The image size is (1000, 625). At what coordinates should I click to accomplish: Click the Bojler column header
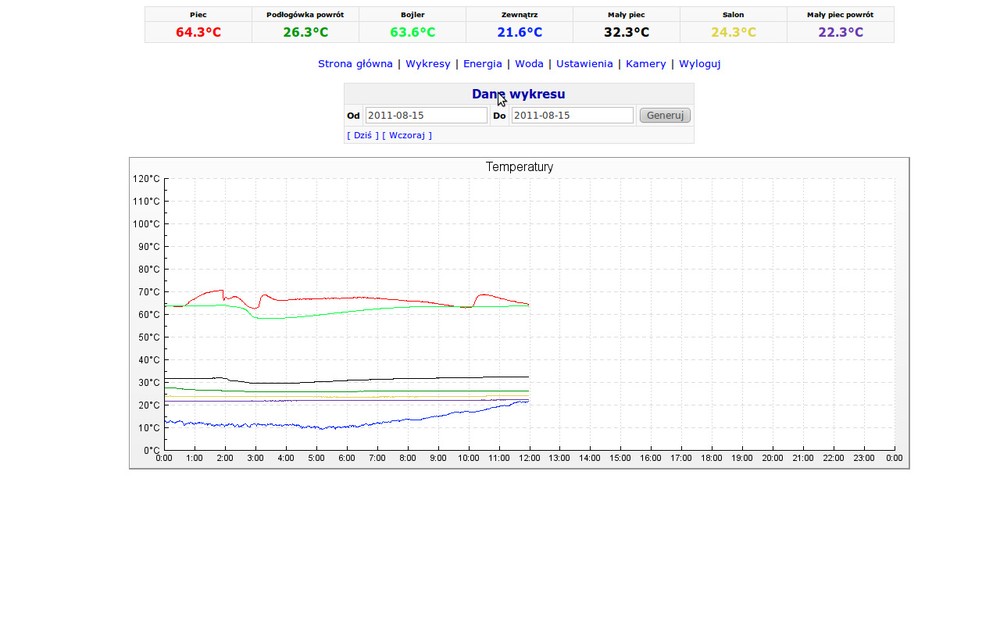[413, 15]
